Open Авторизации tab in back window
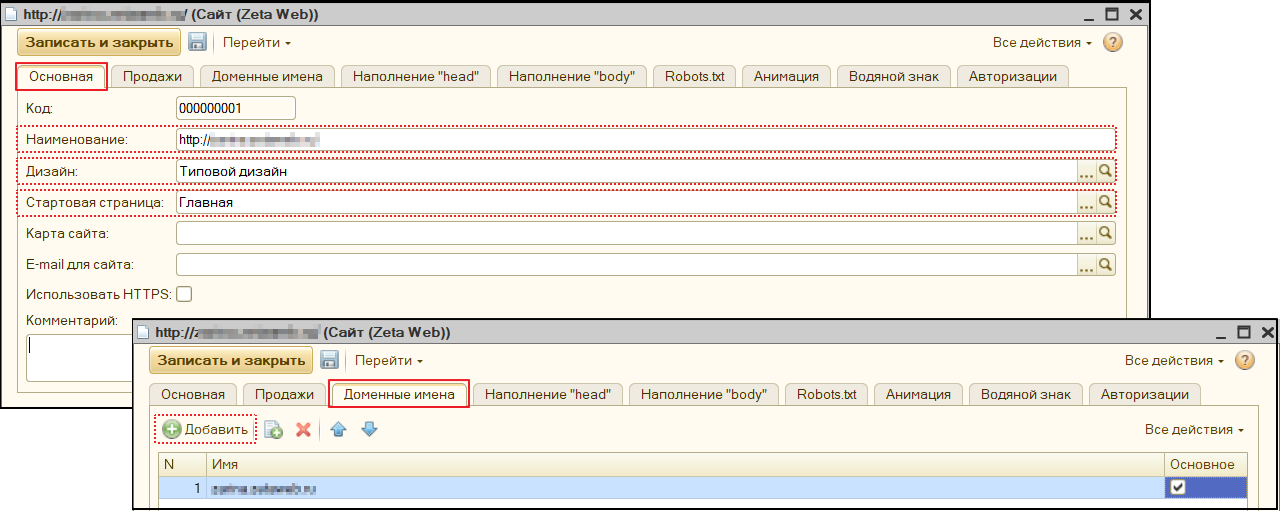 tap(1012, 77)
